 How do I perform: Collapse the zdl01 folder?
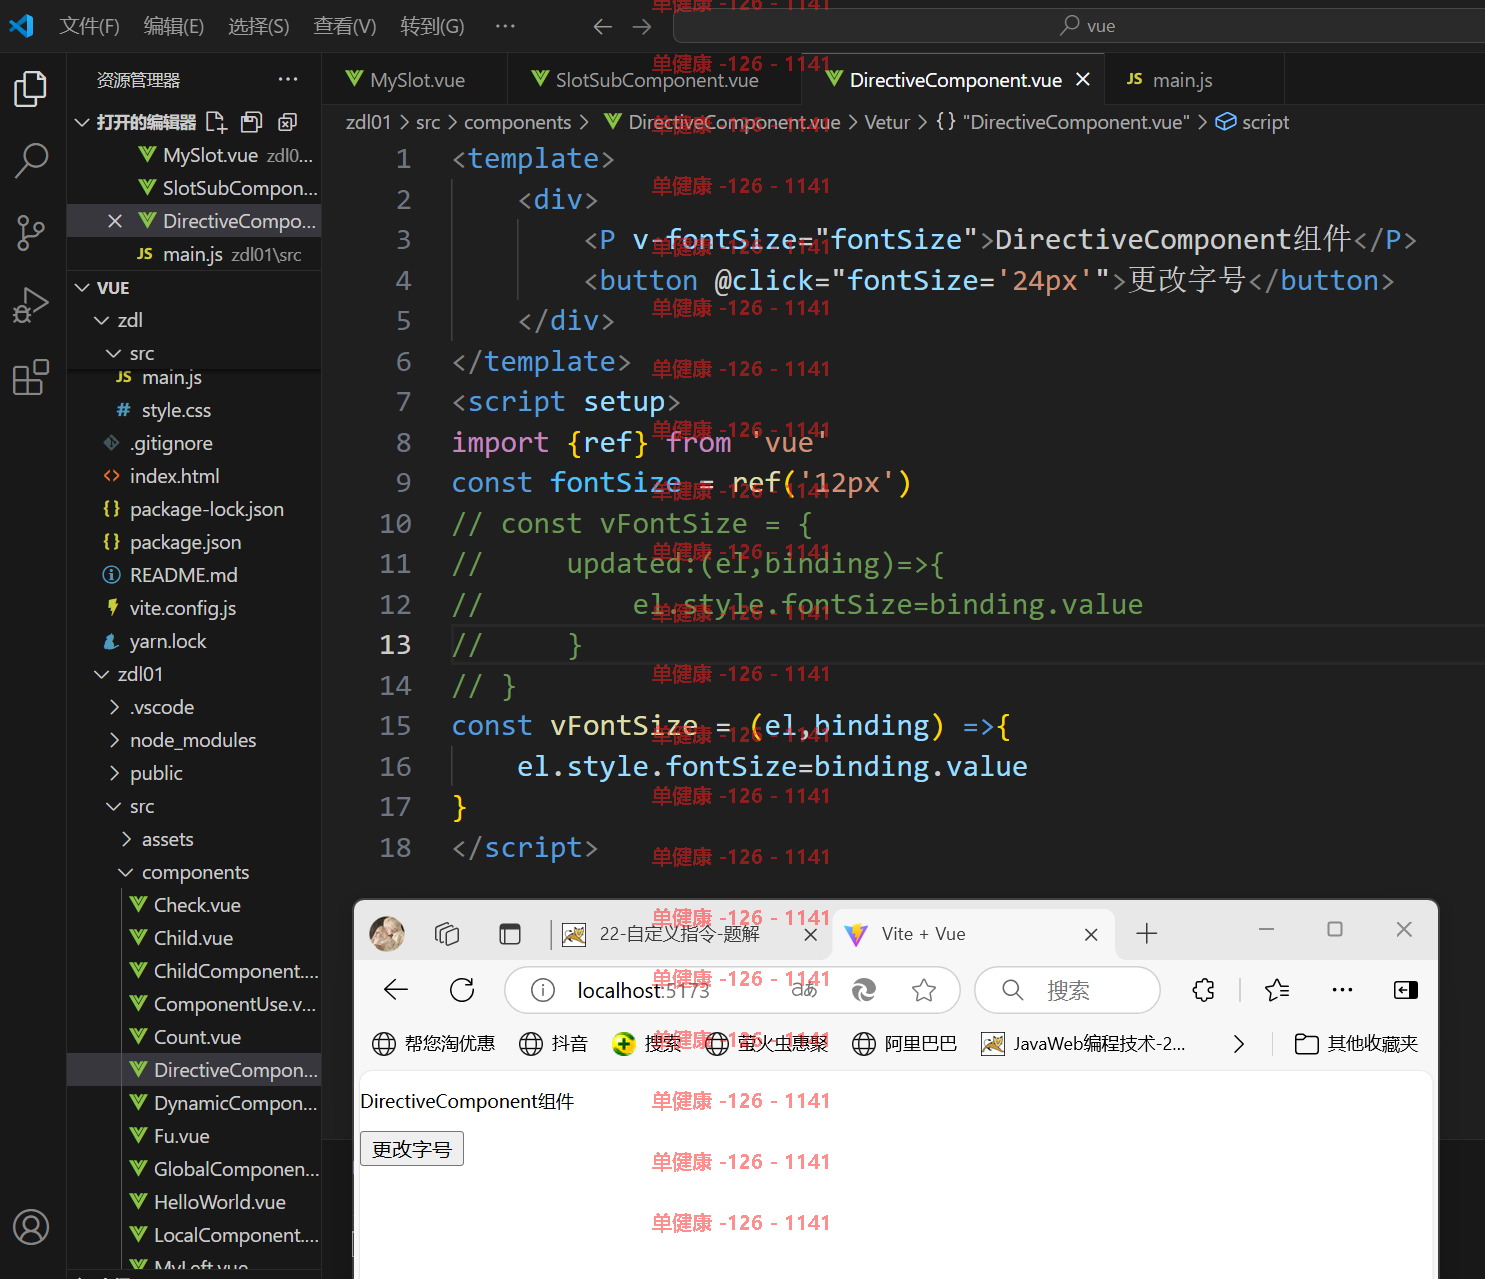101,674
